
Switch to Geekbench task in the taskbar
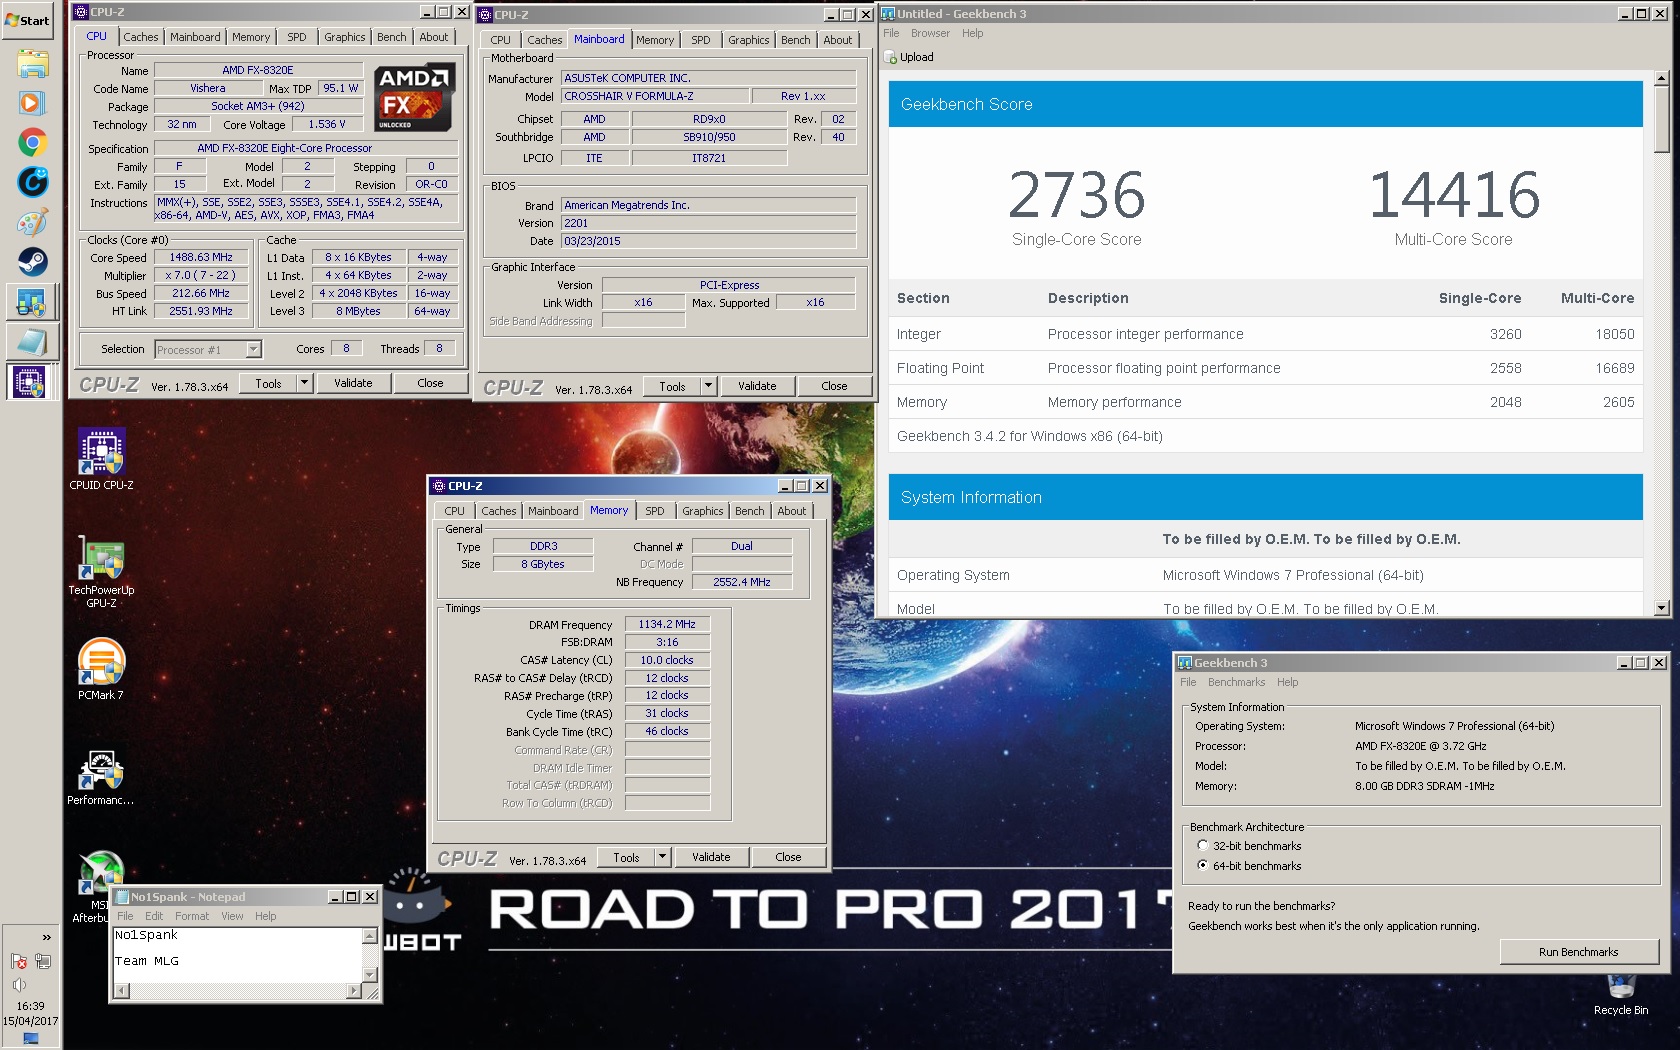(31, 302)
